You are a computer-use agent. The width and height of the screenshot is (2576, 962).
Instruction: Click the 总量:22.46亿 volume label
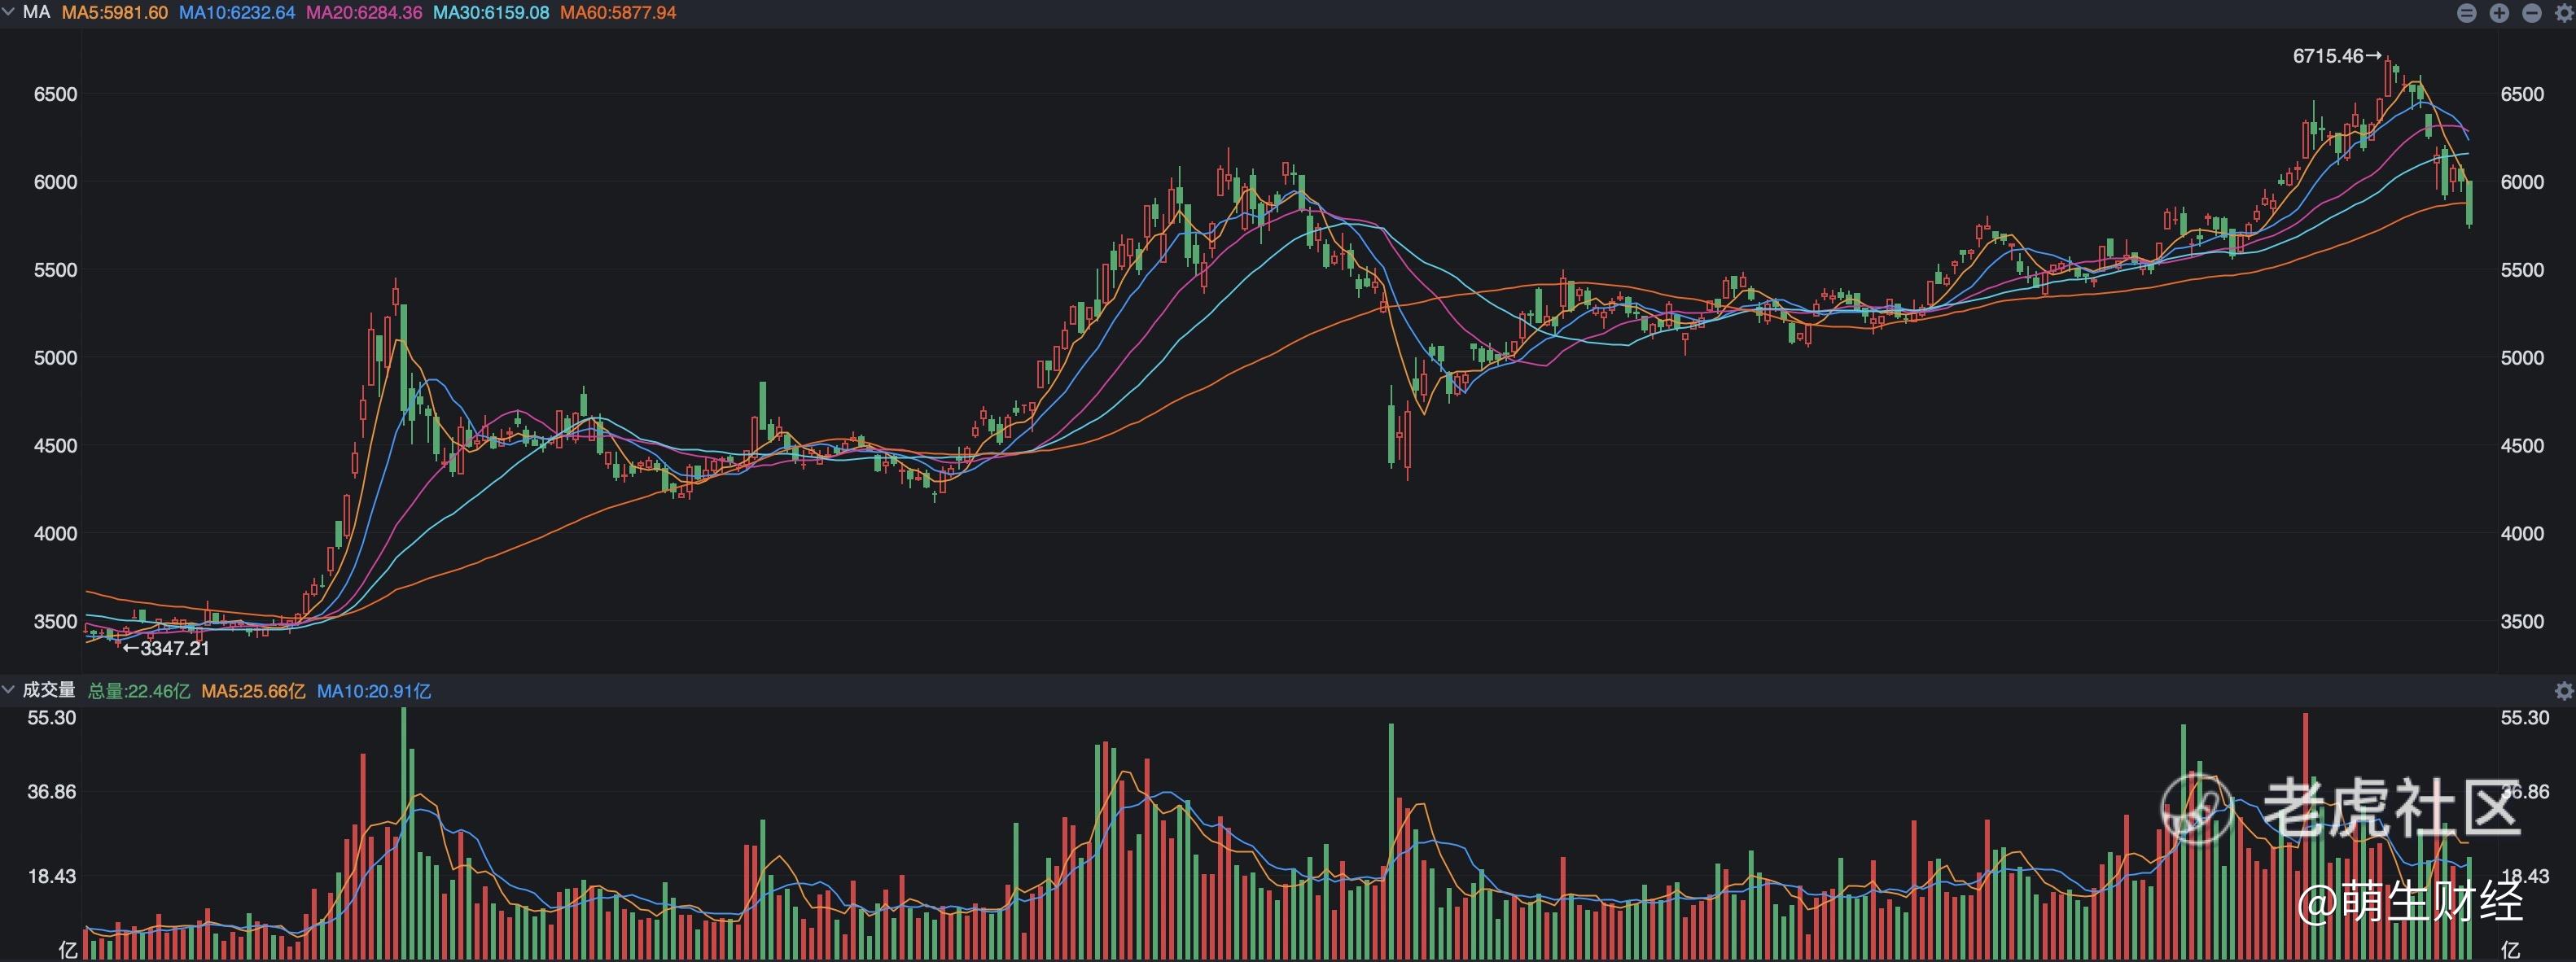[139, 691]
